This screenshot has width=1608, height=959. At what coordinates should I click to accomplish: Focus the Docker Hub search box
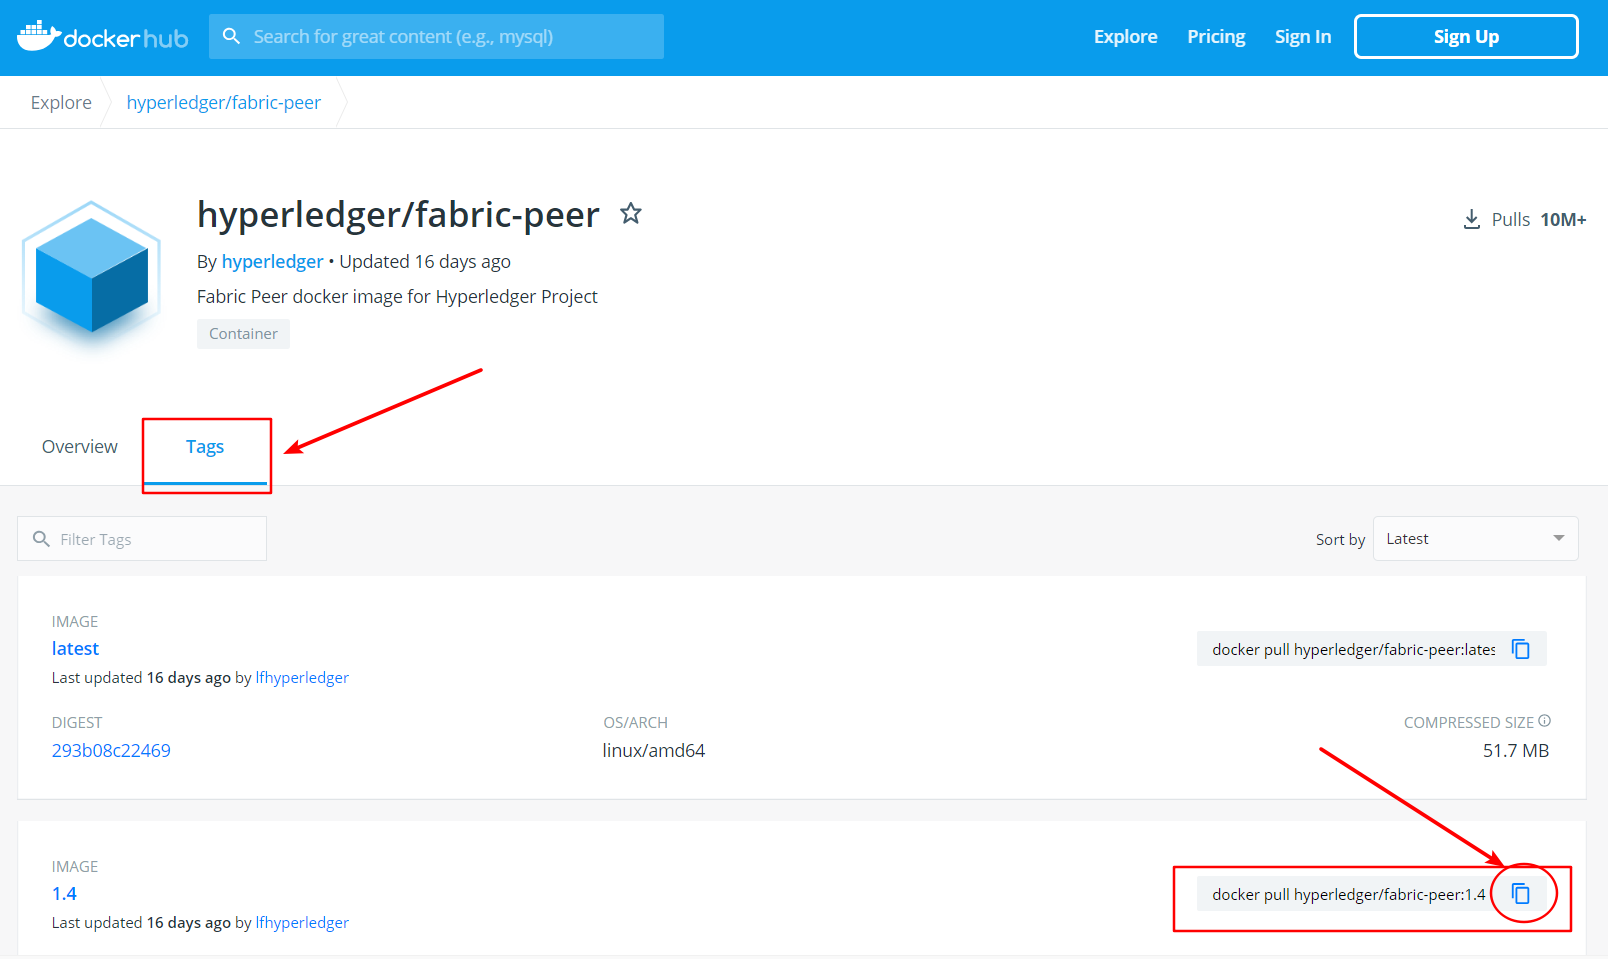tap(436, 37)
